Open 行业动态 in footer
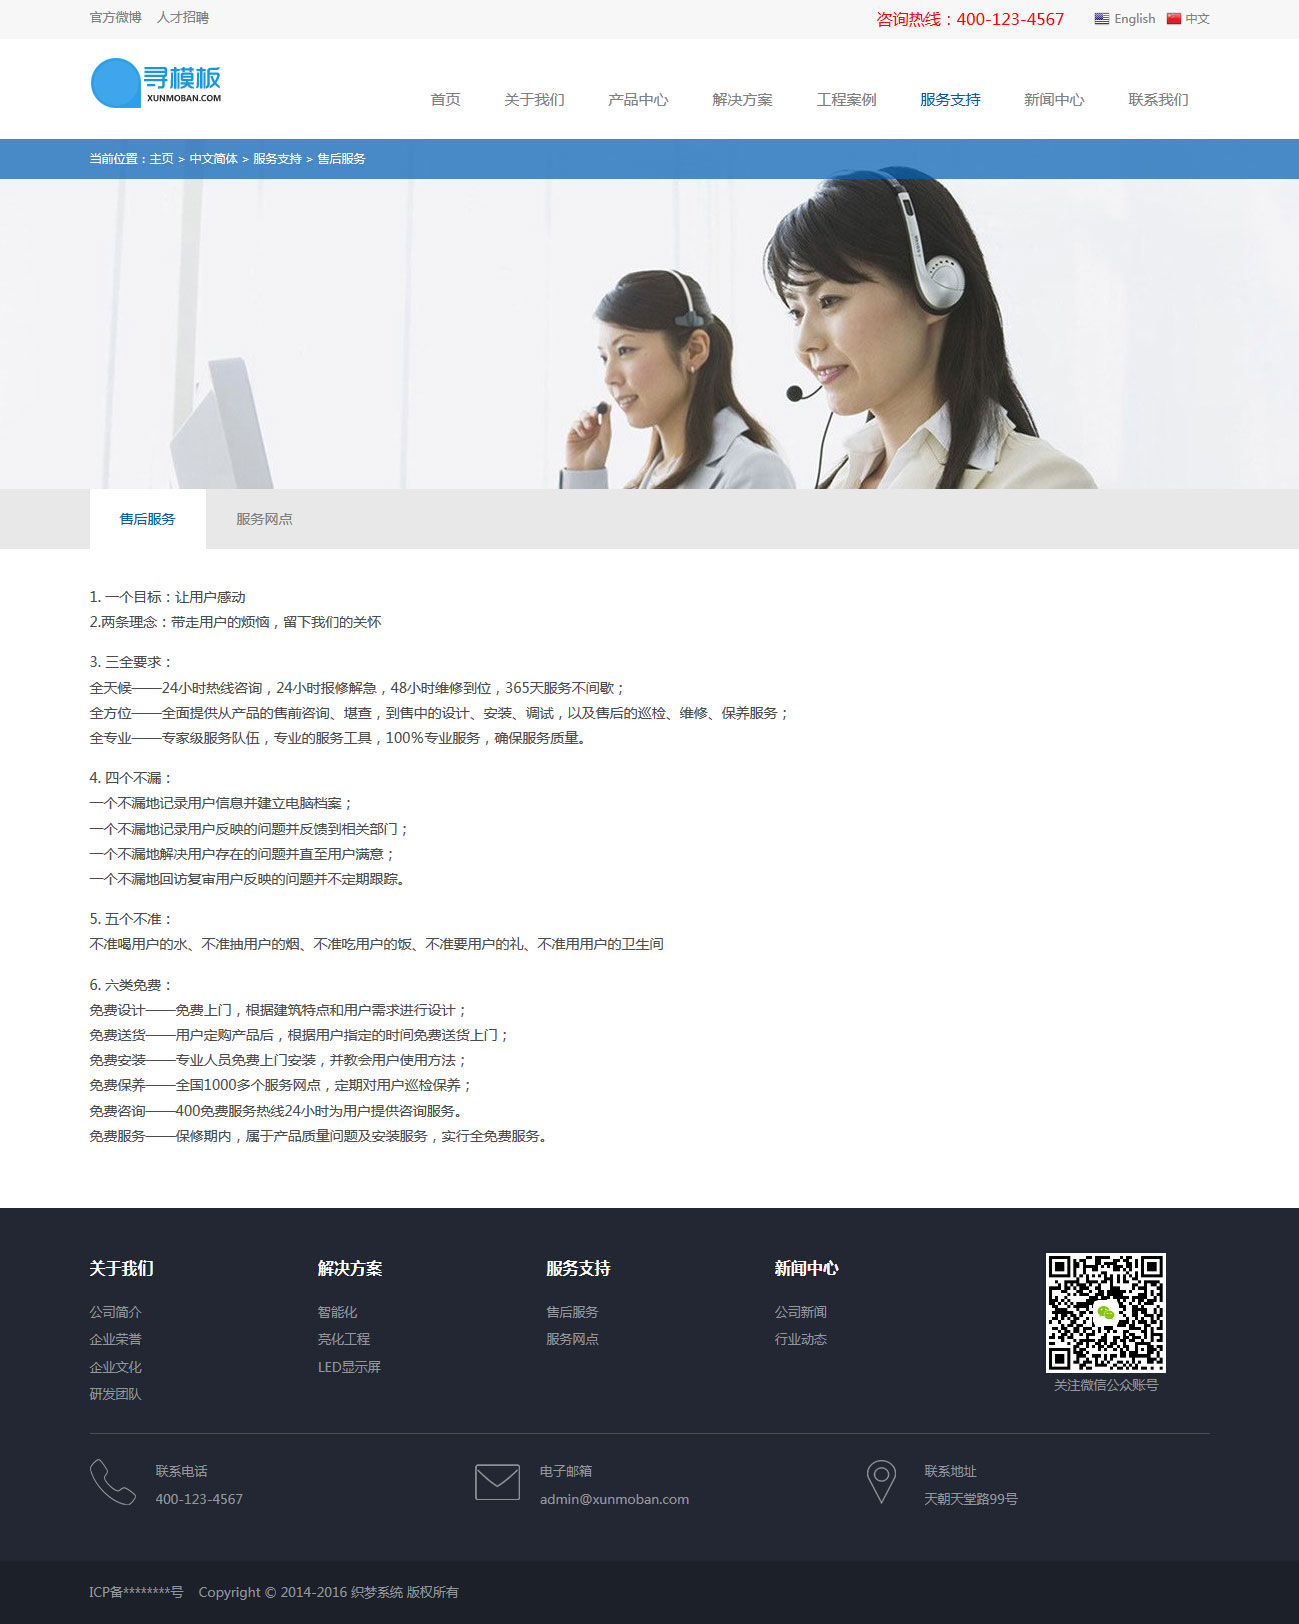This screenshot has width=1299, height=1624. (x=800, y=1339)
